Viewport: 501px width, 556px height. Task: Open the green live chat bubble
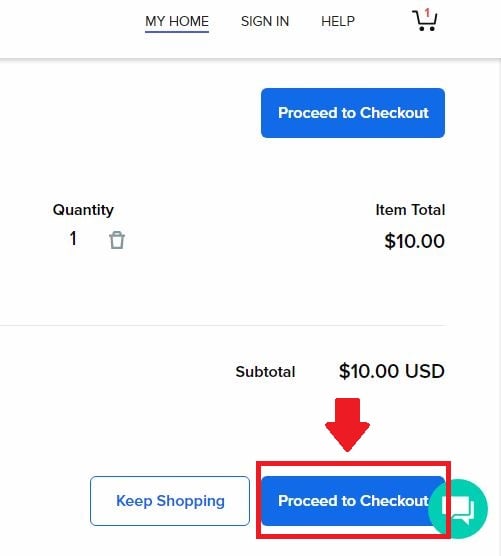[x=458, y=509]
